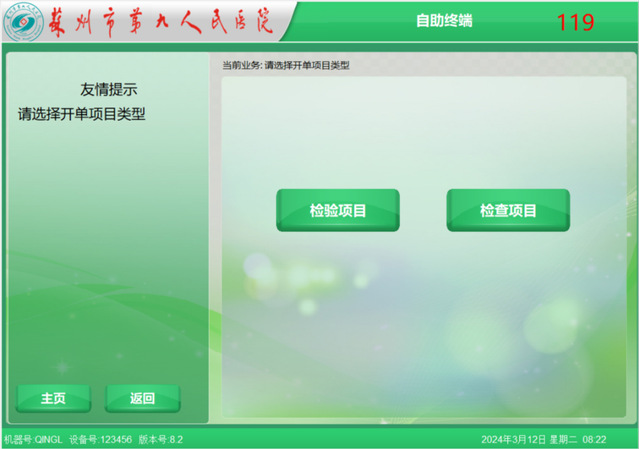Click the 机器号:QINGL status text
Image resolution: width=639 pixels, height=449 pixels.
[33, 439]
